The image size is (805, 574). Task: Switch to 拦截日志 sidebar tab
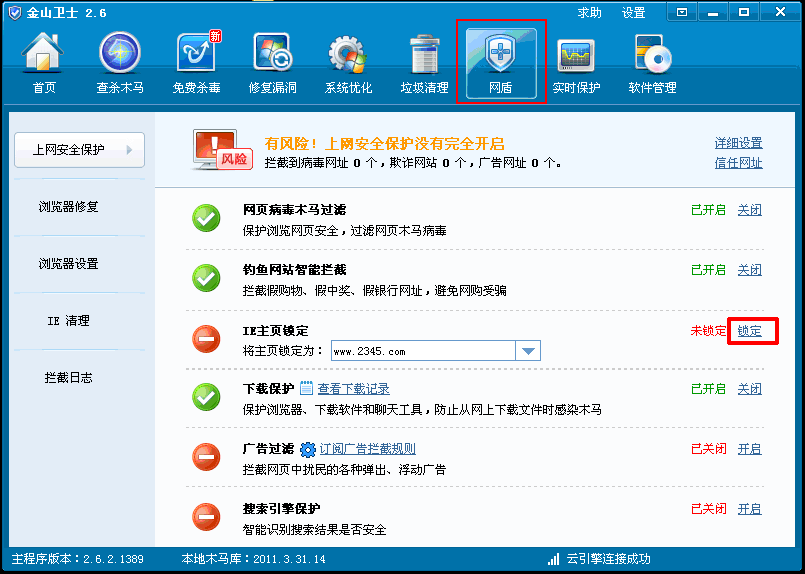click(x=68, y=378)
